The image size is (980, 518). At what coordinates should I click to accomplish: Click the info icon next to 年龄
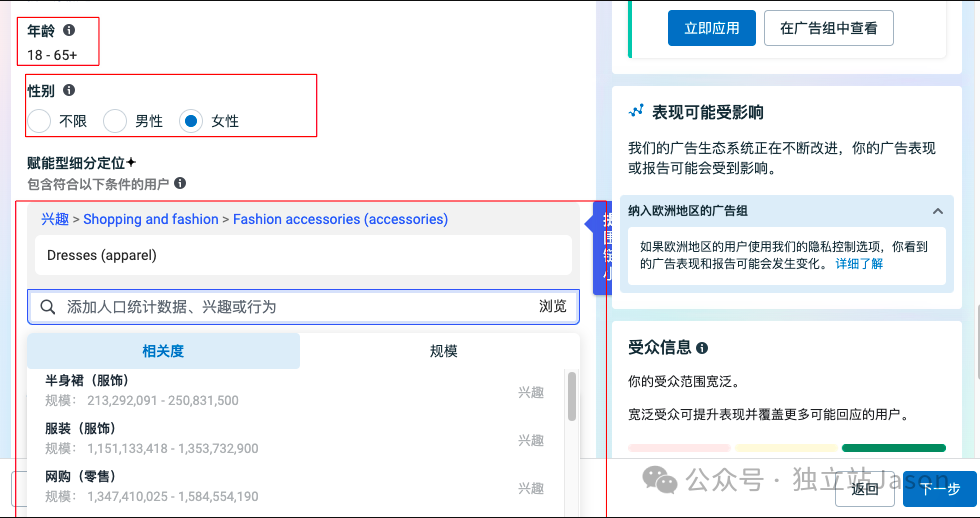pyautogui.click(x=69, y=30)
